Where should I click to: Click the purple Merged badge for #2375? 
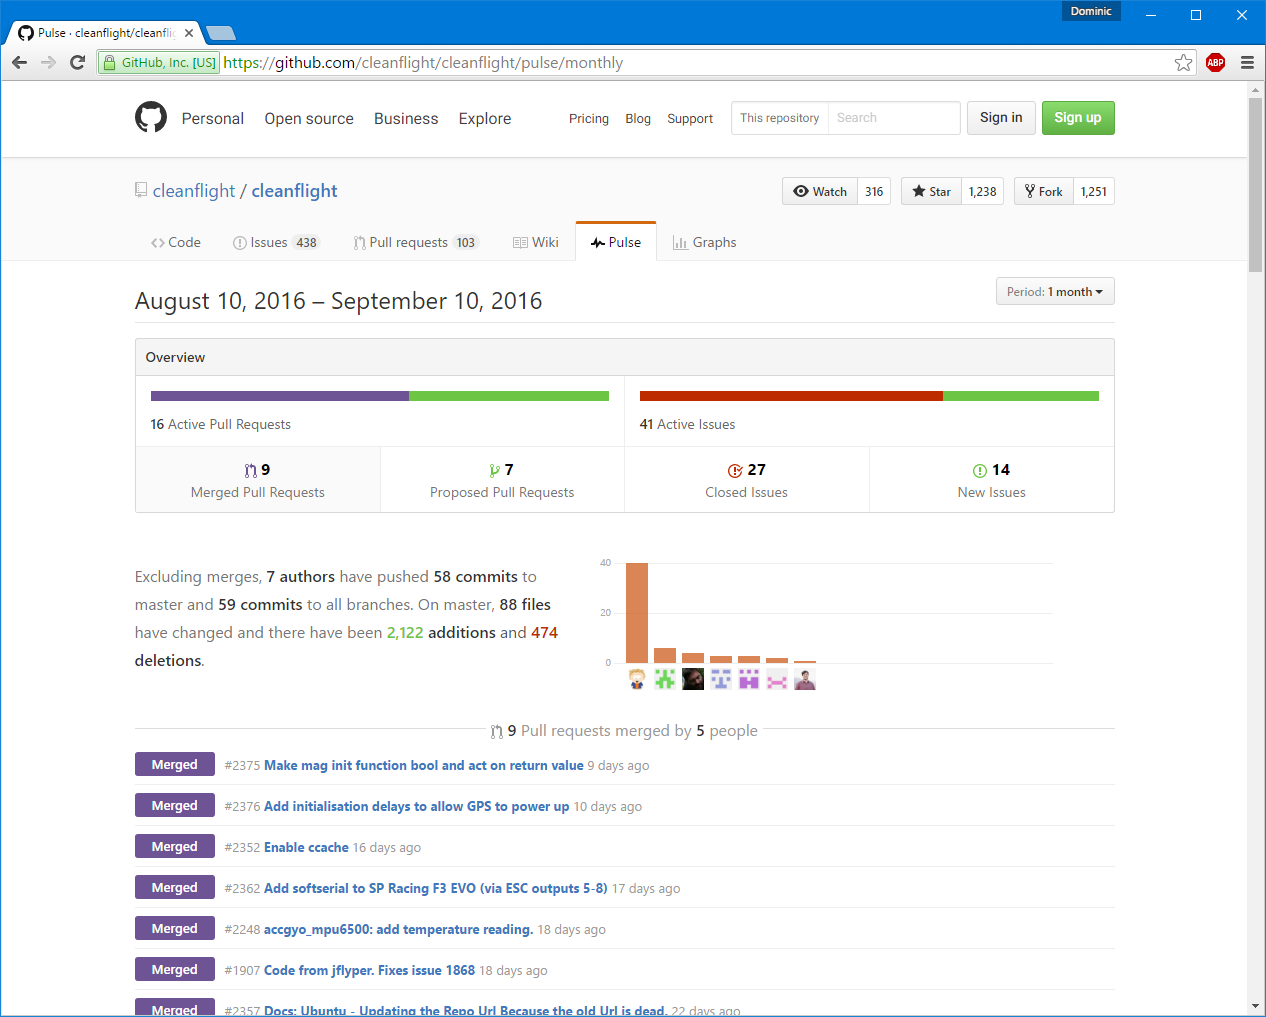175,764
